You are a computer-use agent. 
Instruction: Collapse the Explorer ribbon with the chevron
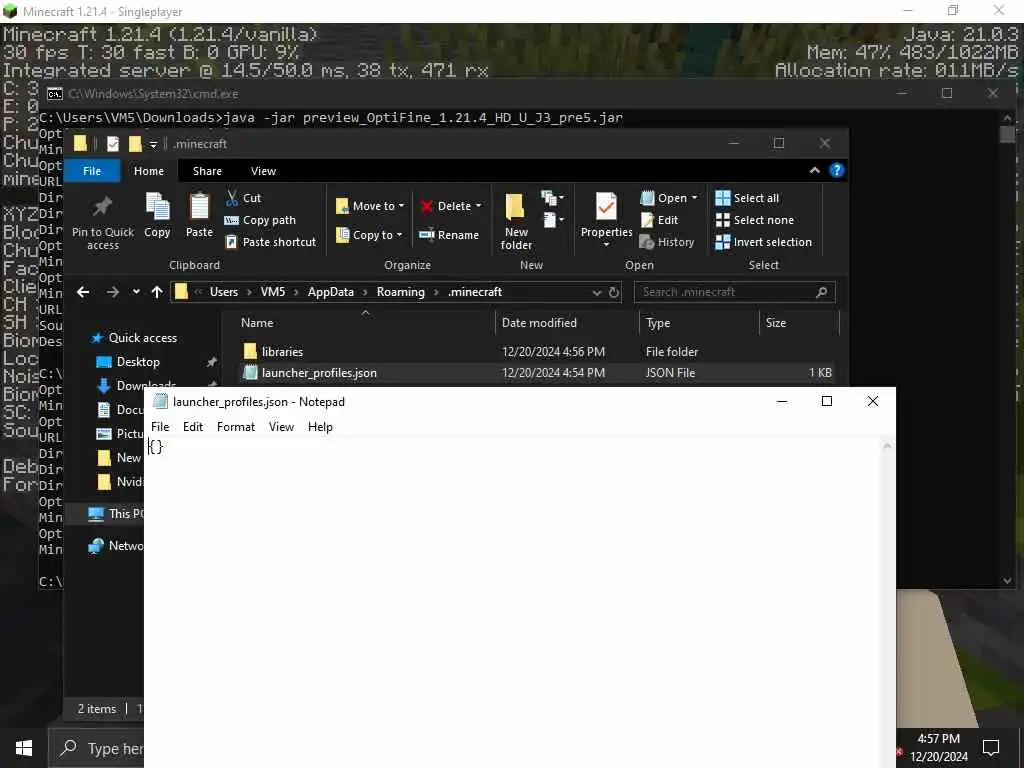(x=814, y=170)
